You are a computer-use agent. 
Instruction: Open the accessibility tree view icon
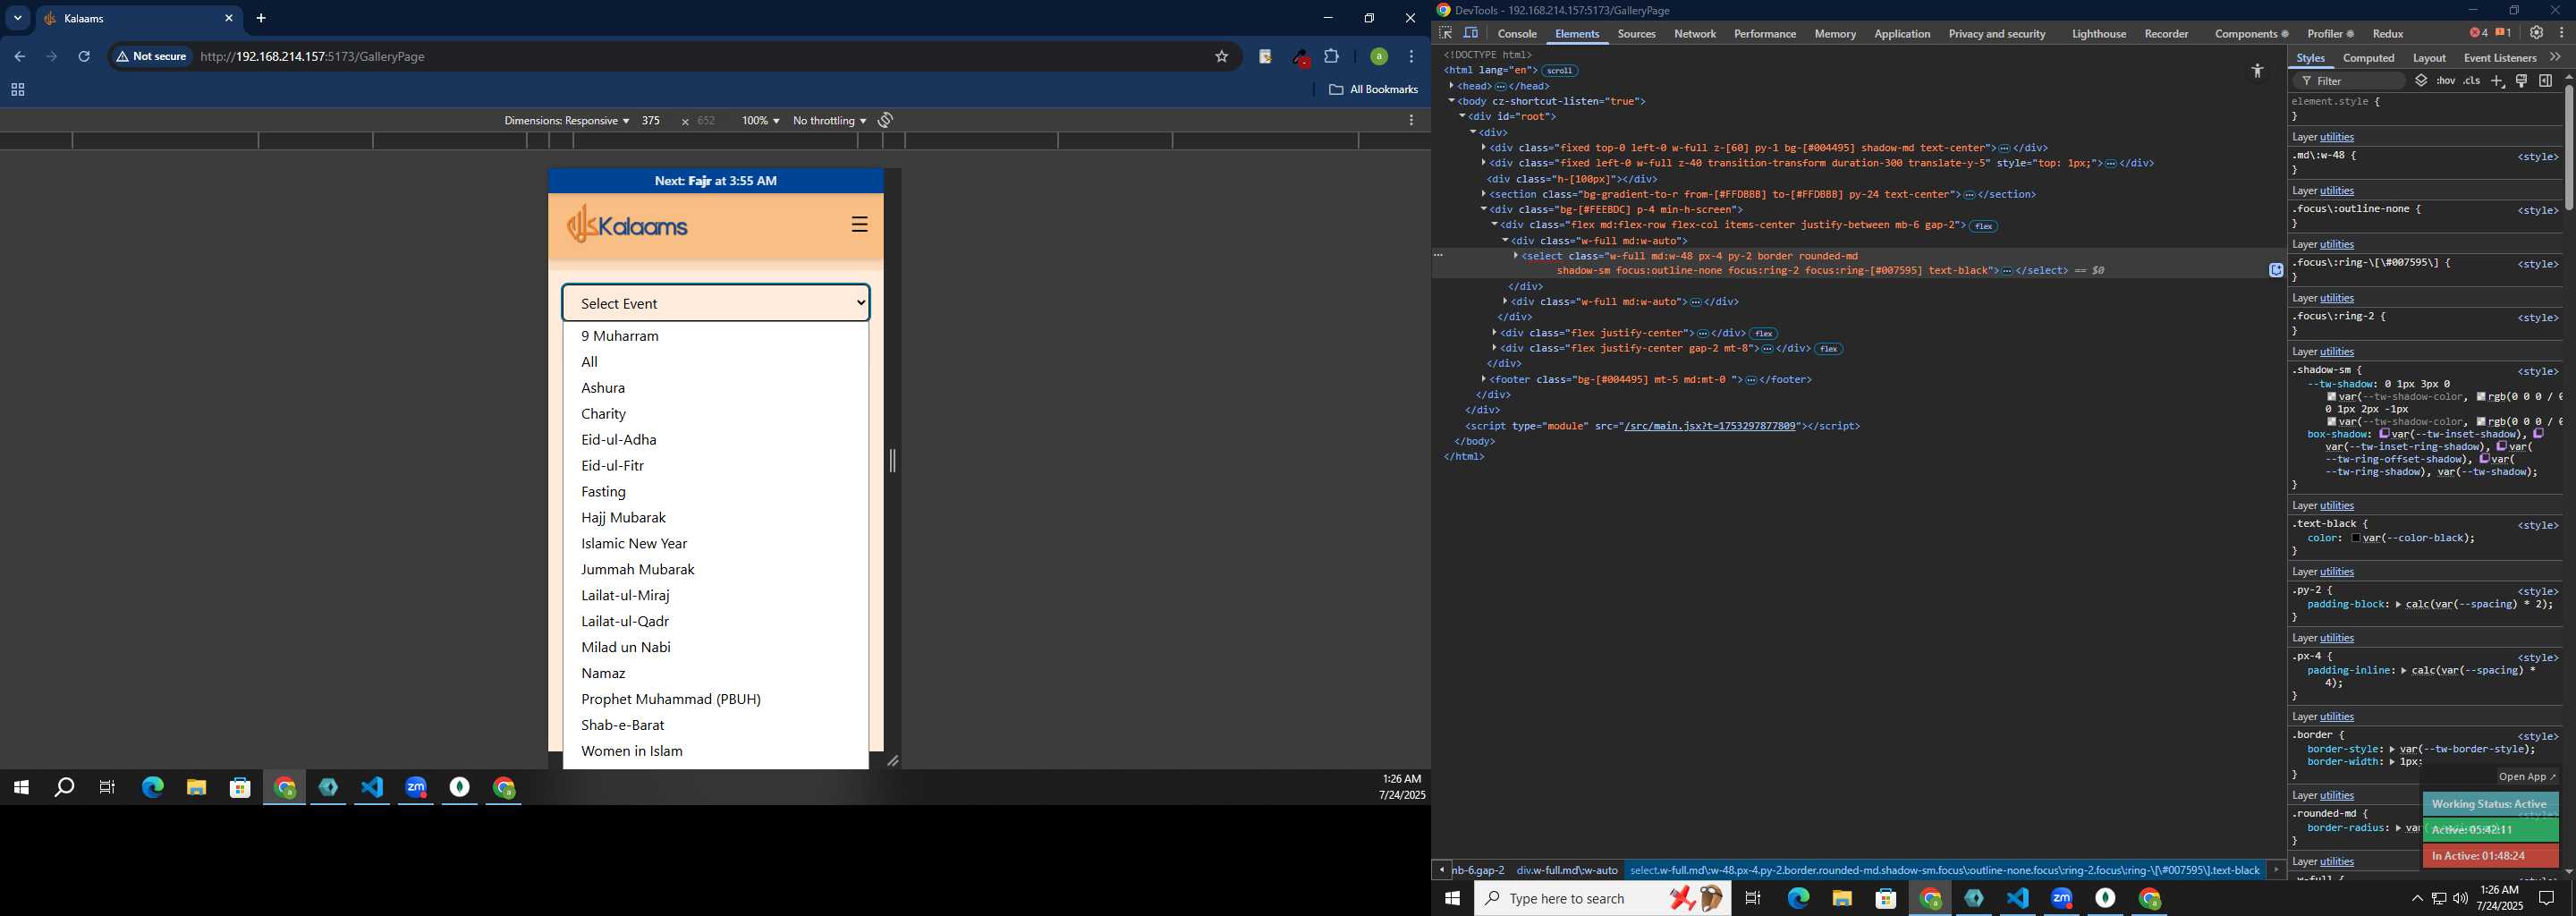pyautogui.click(x=2257, y=70)
